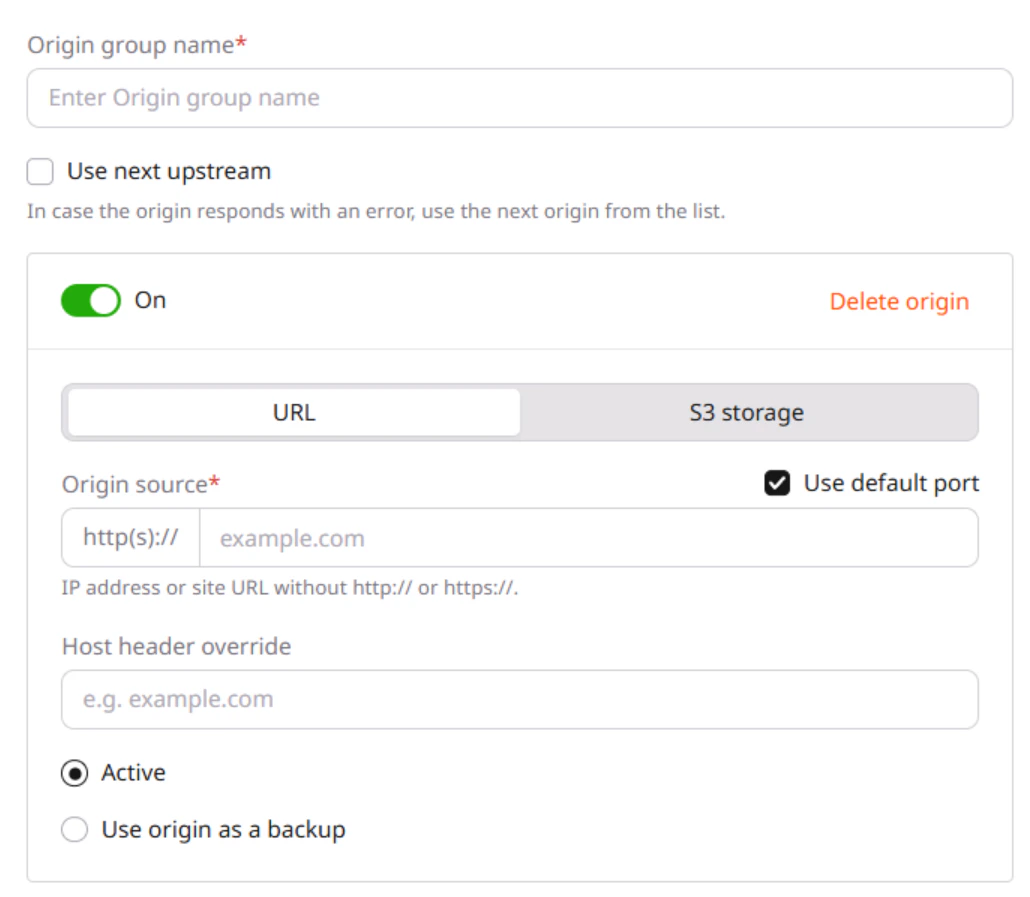Choose "Use origin as a backup"

point(73,829)
